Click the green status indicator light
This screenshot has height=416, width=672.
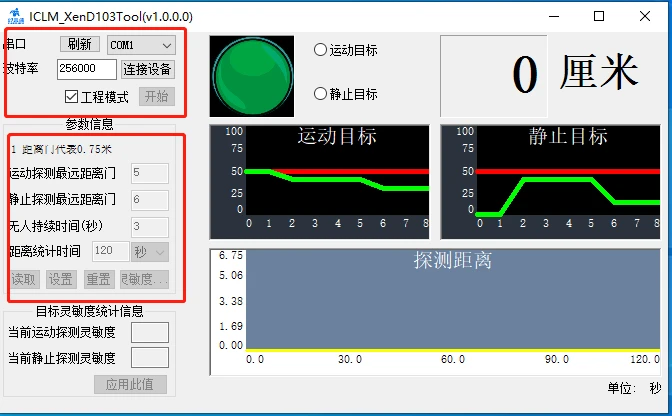(x=252, y=76)
